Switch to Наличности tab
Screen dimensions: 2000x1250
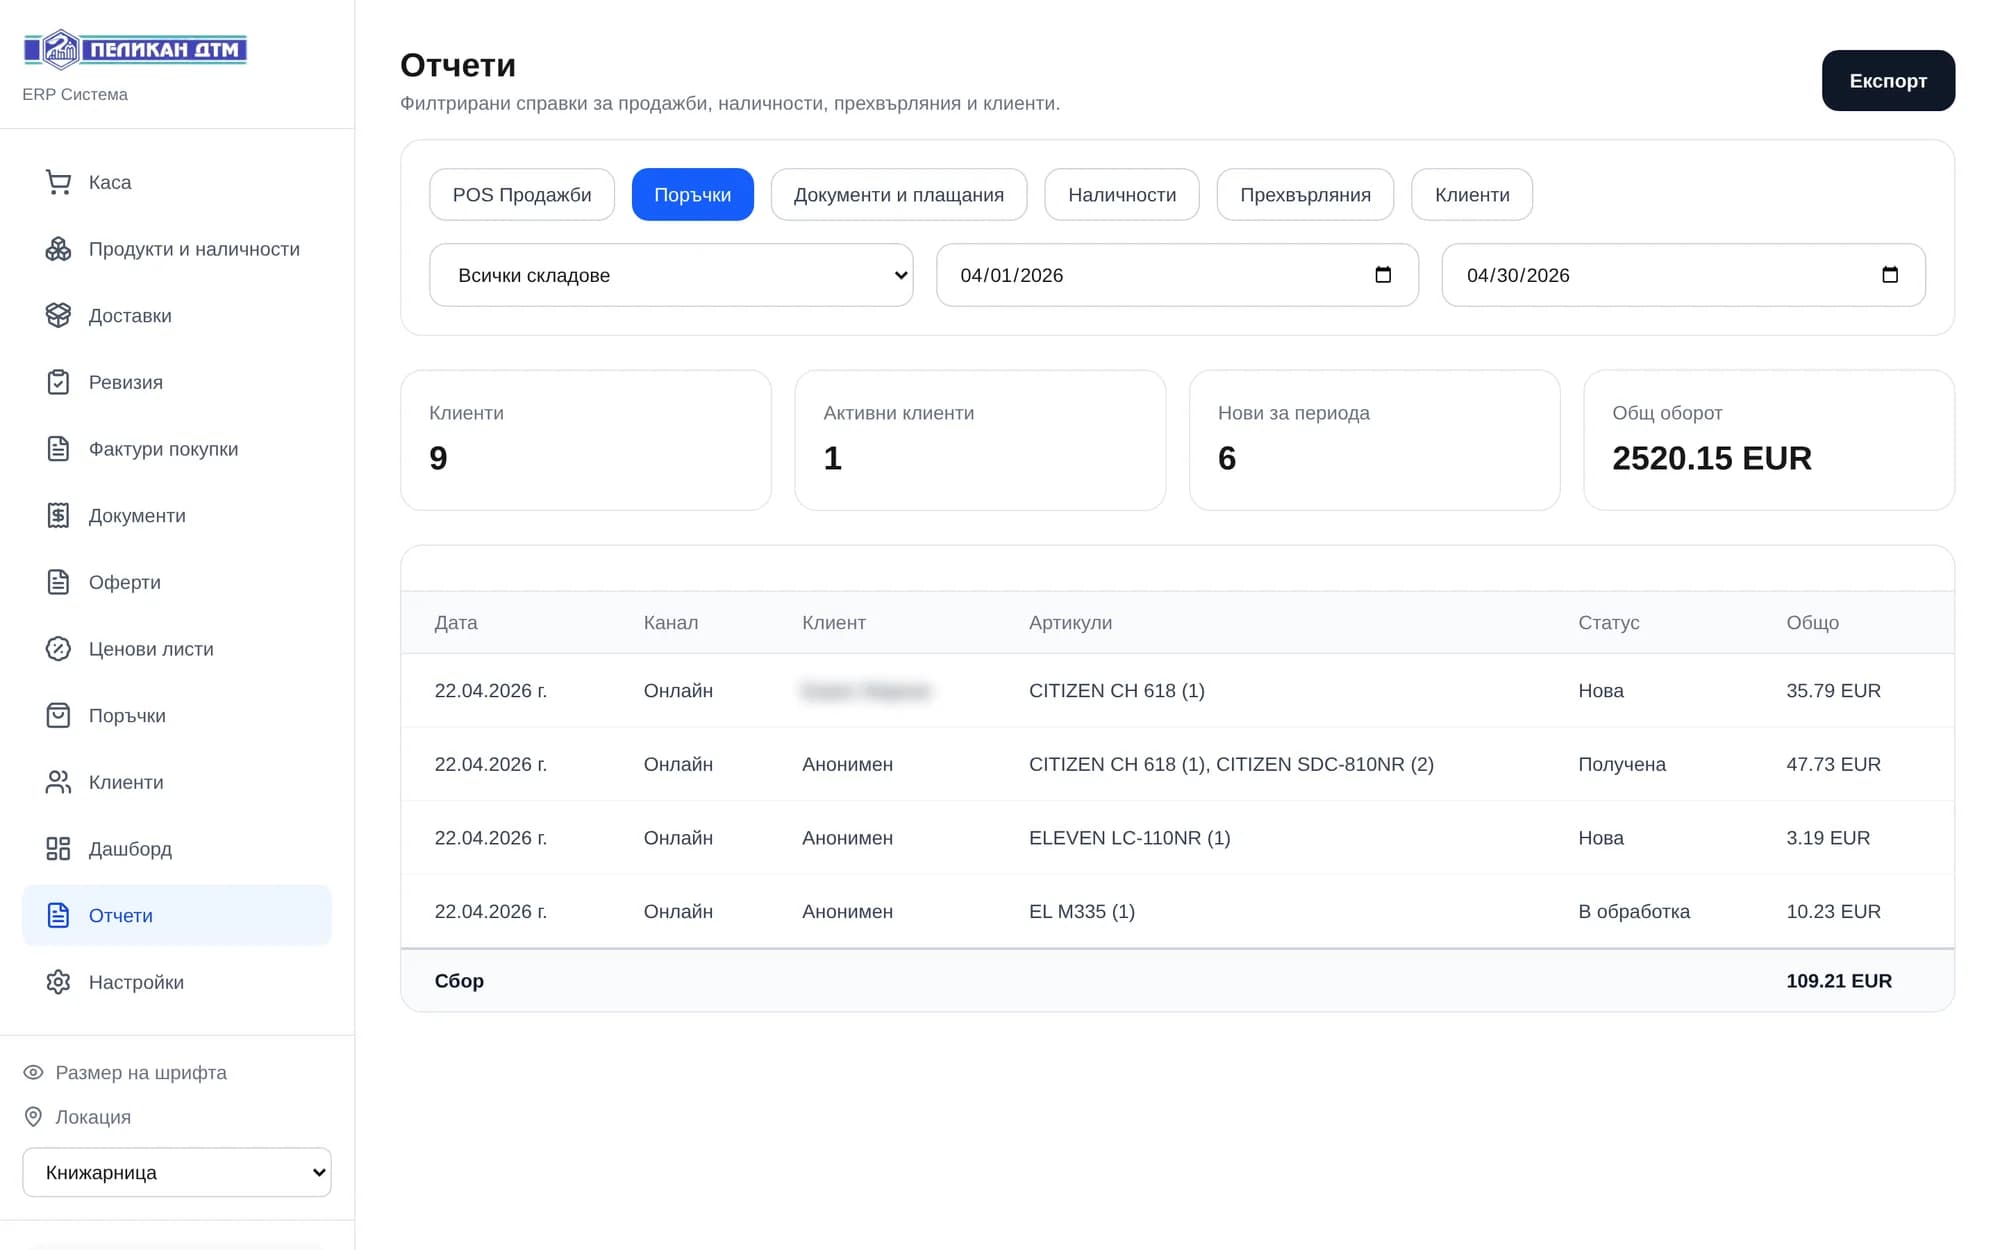1122,194
